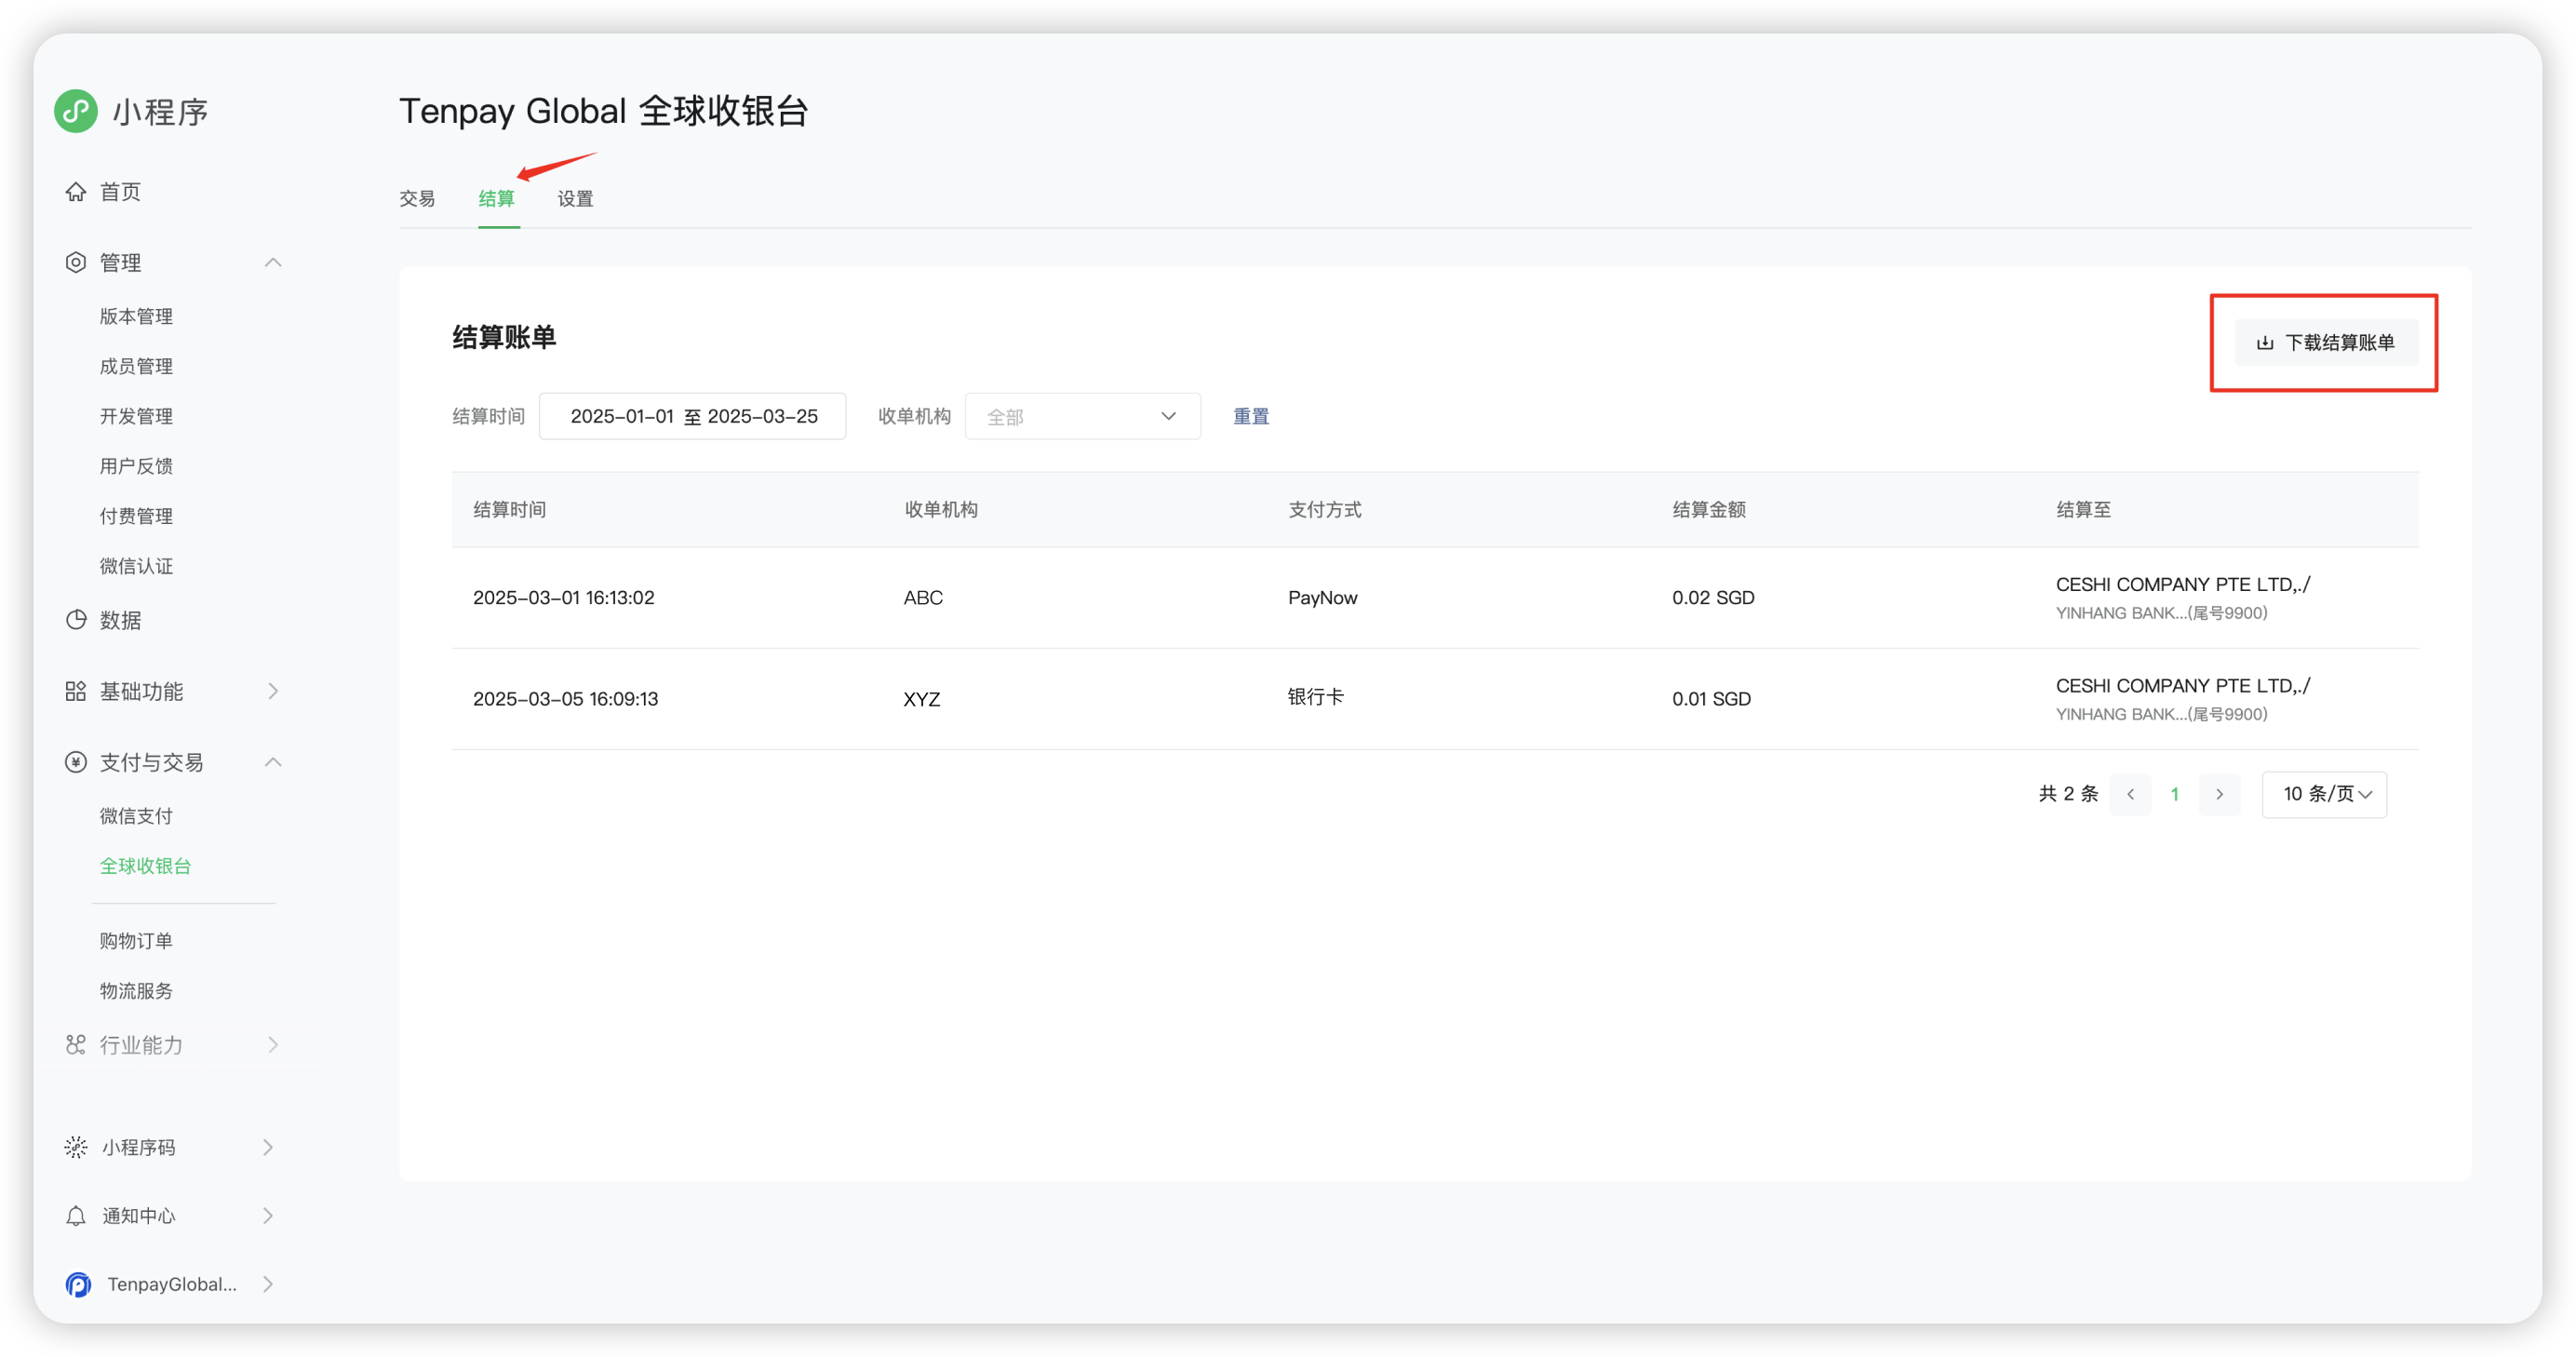Screen dimensions: 2576x1357
Task: Click the 行业能力 icon
Action: 76,1045
